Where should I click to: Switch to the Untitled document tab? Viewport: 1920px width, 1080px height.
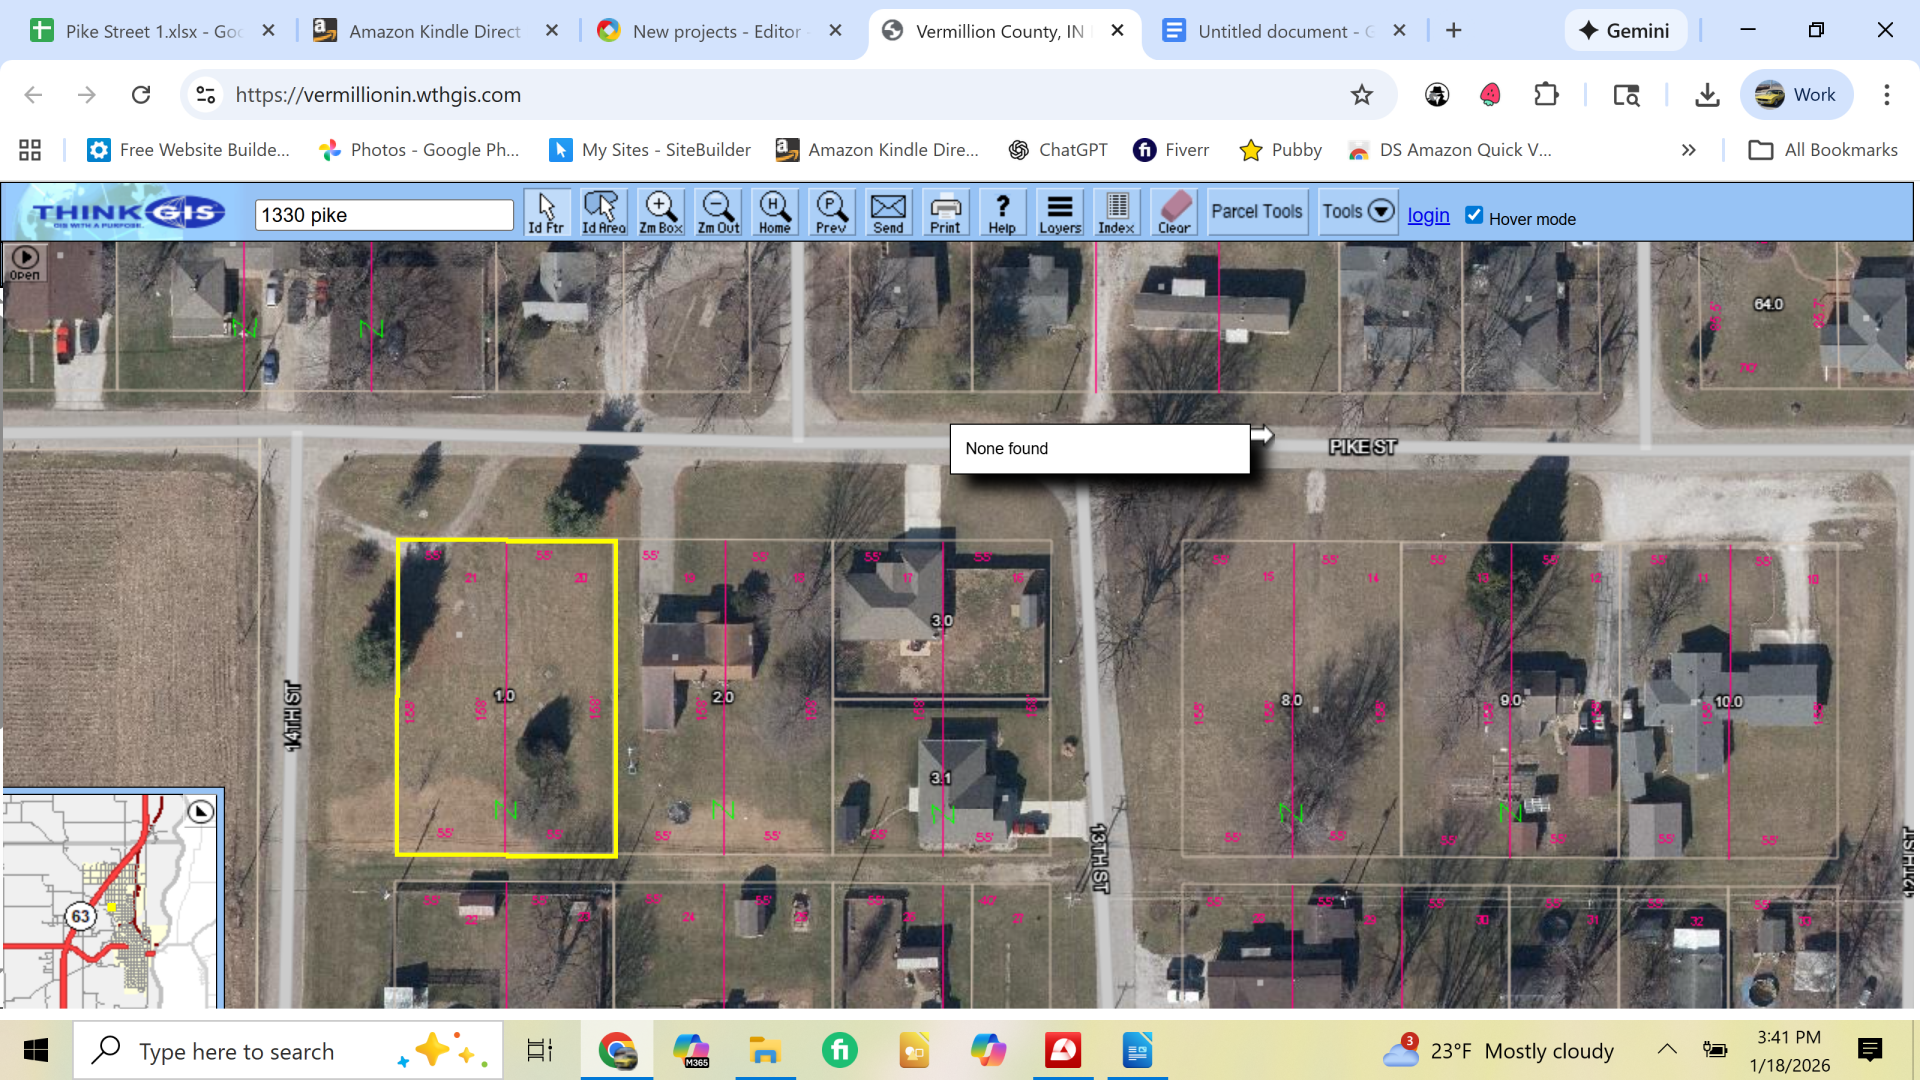click(x=1272, y=31)
